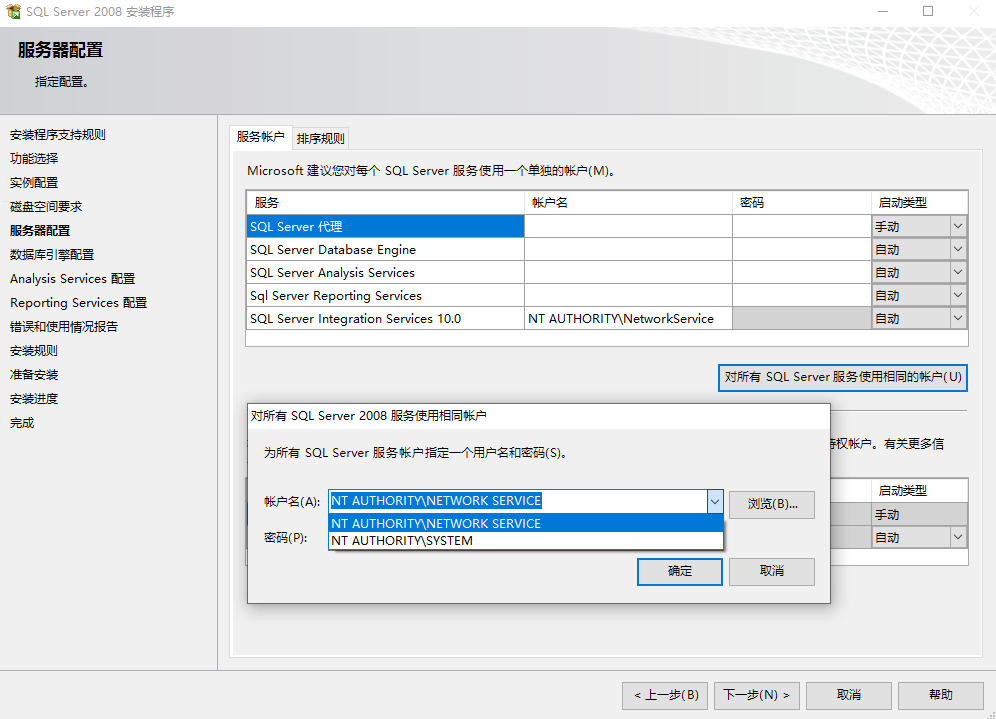Select the SQL Server Analysis Services row
The image size is (996, 719).
coord(386,272)
